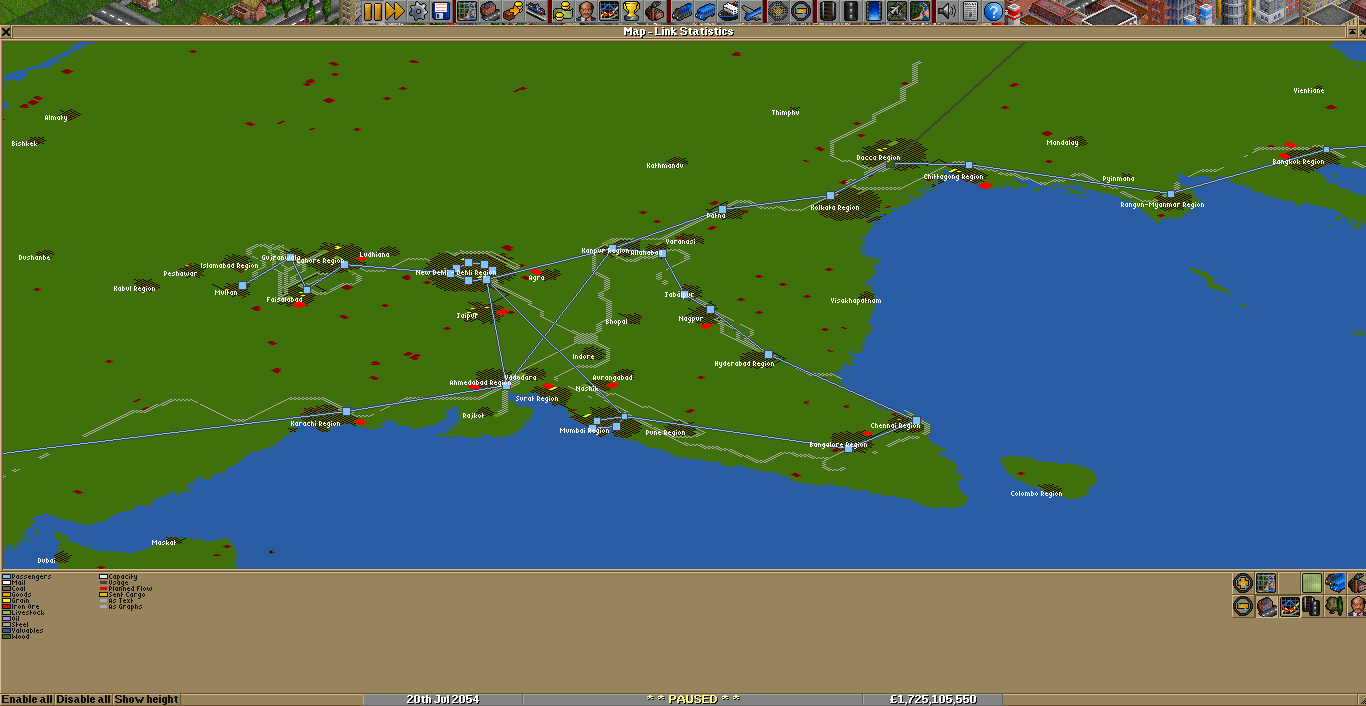This screenshot has width=1366, height=706.
Task: Open company finances coin icon
Action: (562, 12)
